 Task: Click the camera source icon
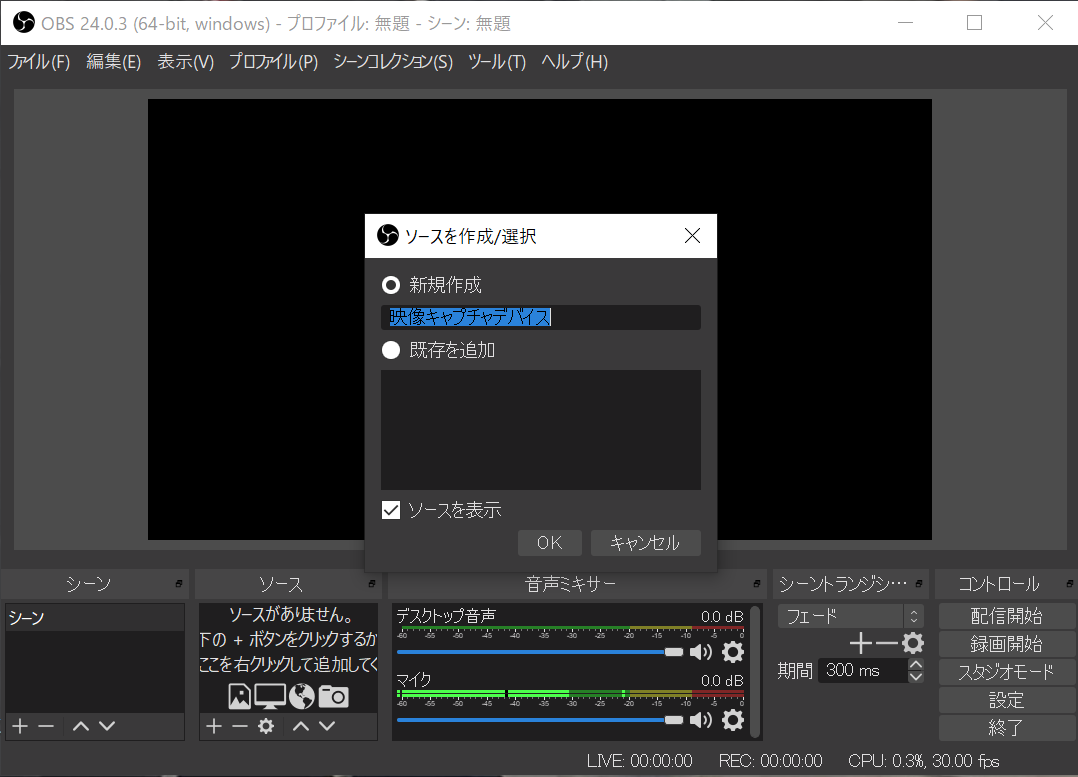click(x=333, y=697)
